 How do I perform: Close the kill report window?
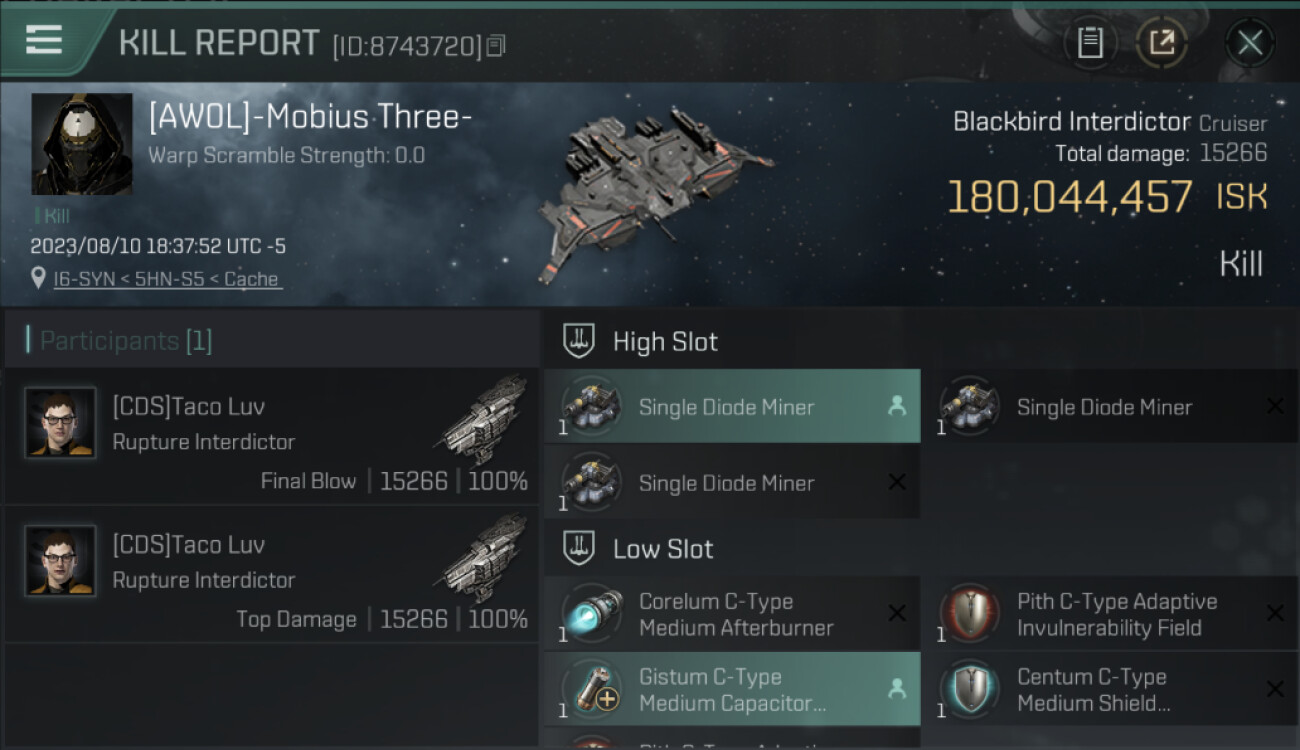click(1249, 42)
